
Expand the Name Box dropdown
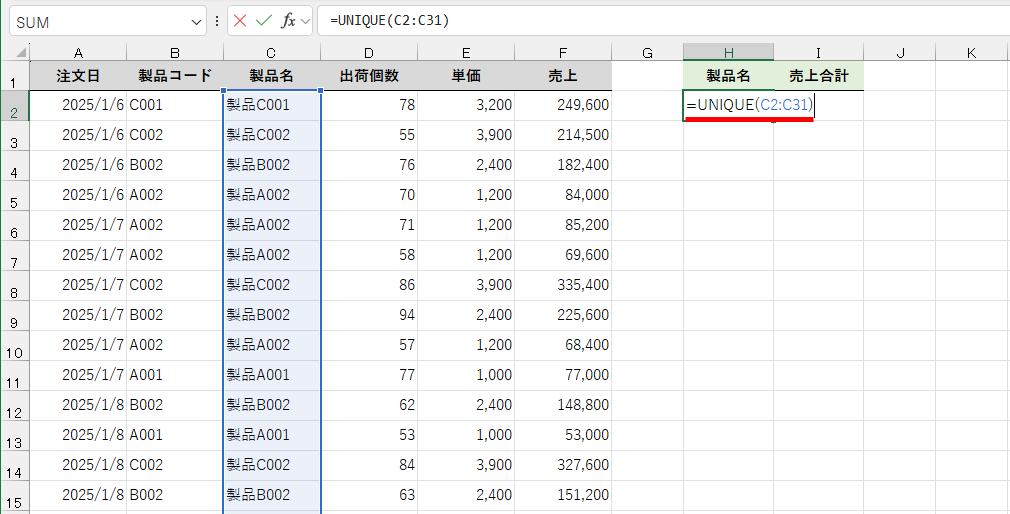click(196, 23)
